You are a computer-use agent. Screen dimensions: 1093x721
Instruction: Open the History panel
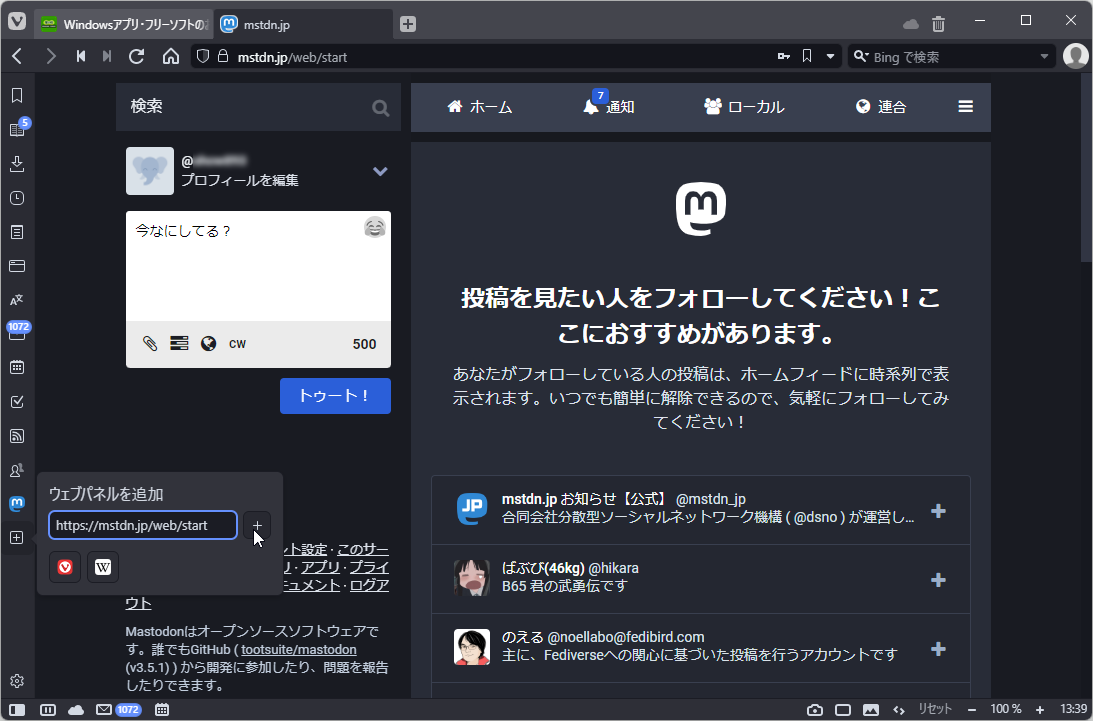point(17,198)
